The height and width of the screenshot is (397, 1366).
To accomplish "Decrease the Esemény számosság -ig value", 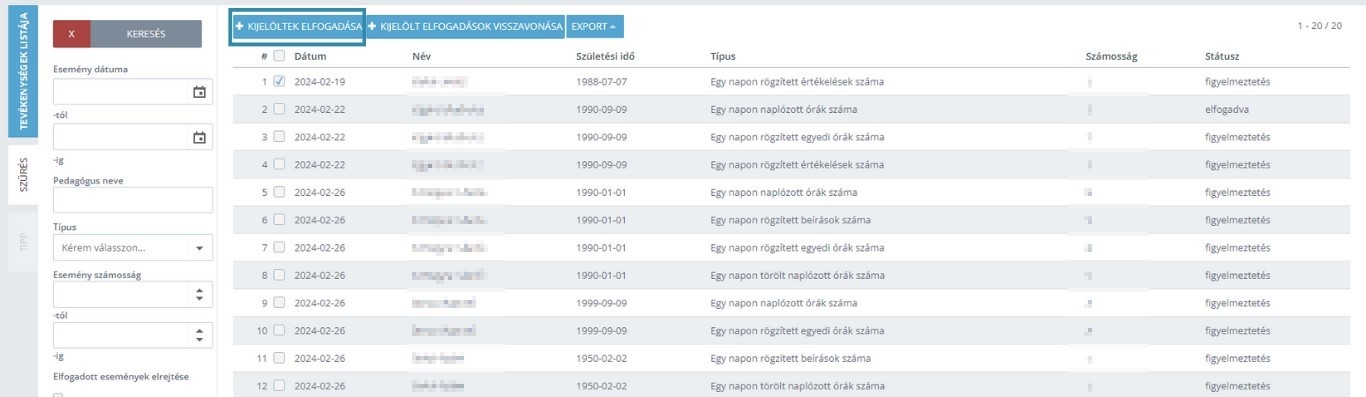I will 199,339.
